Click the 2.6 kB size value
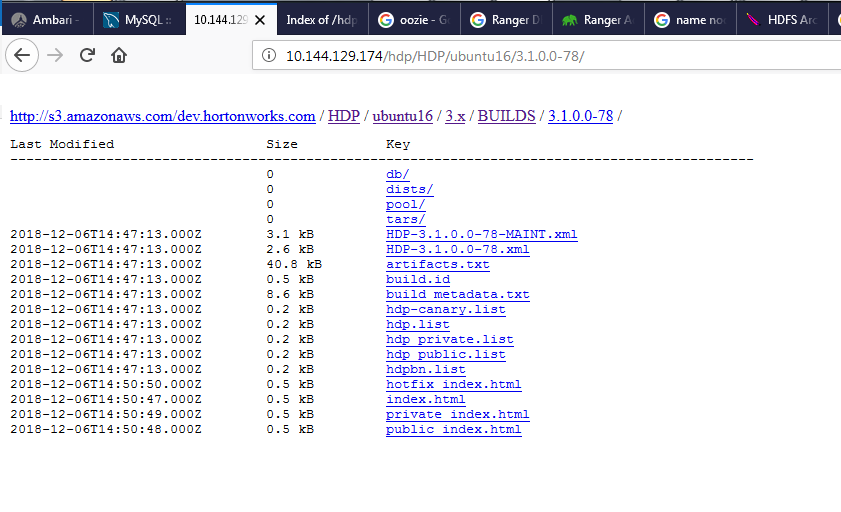The width and height of the screenshot is (841, 512). point(290,249)
